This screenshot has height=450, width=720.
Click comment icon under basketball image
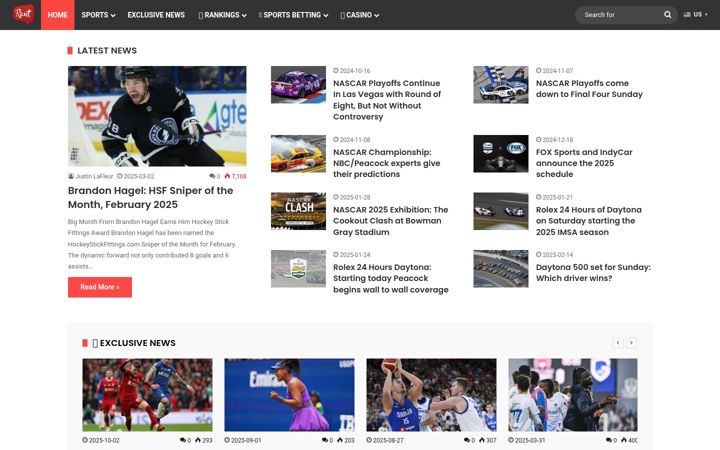point(467,440)
